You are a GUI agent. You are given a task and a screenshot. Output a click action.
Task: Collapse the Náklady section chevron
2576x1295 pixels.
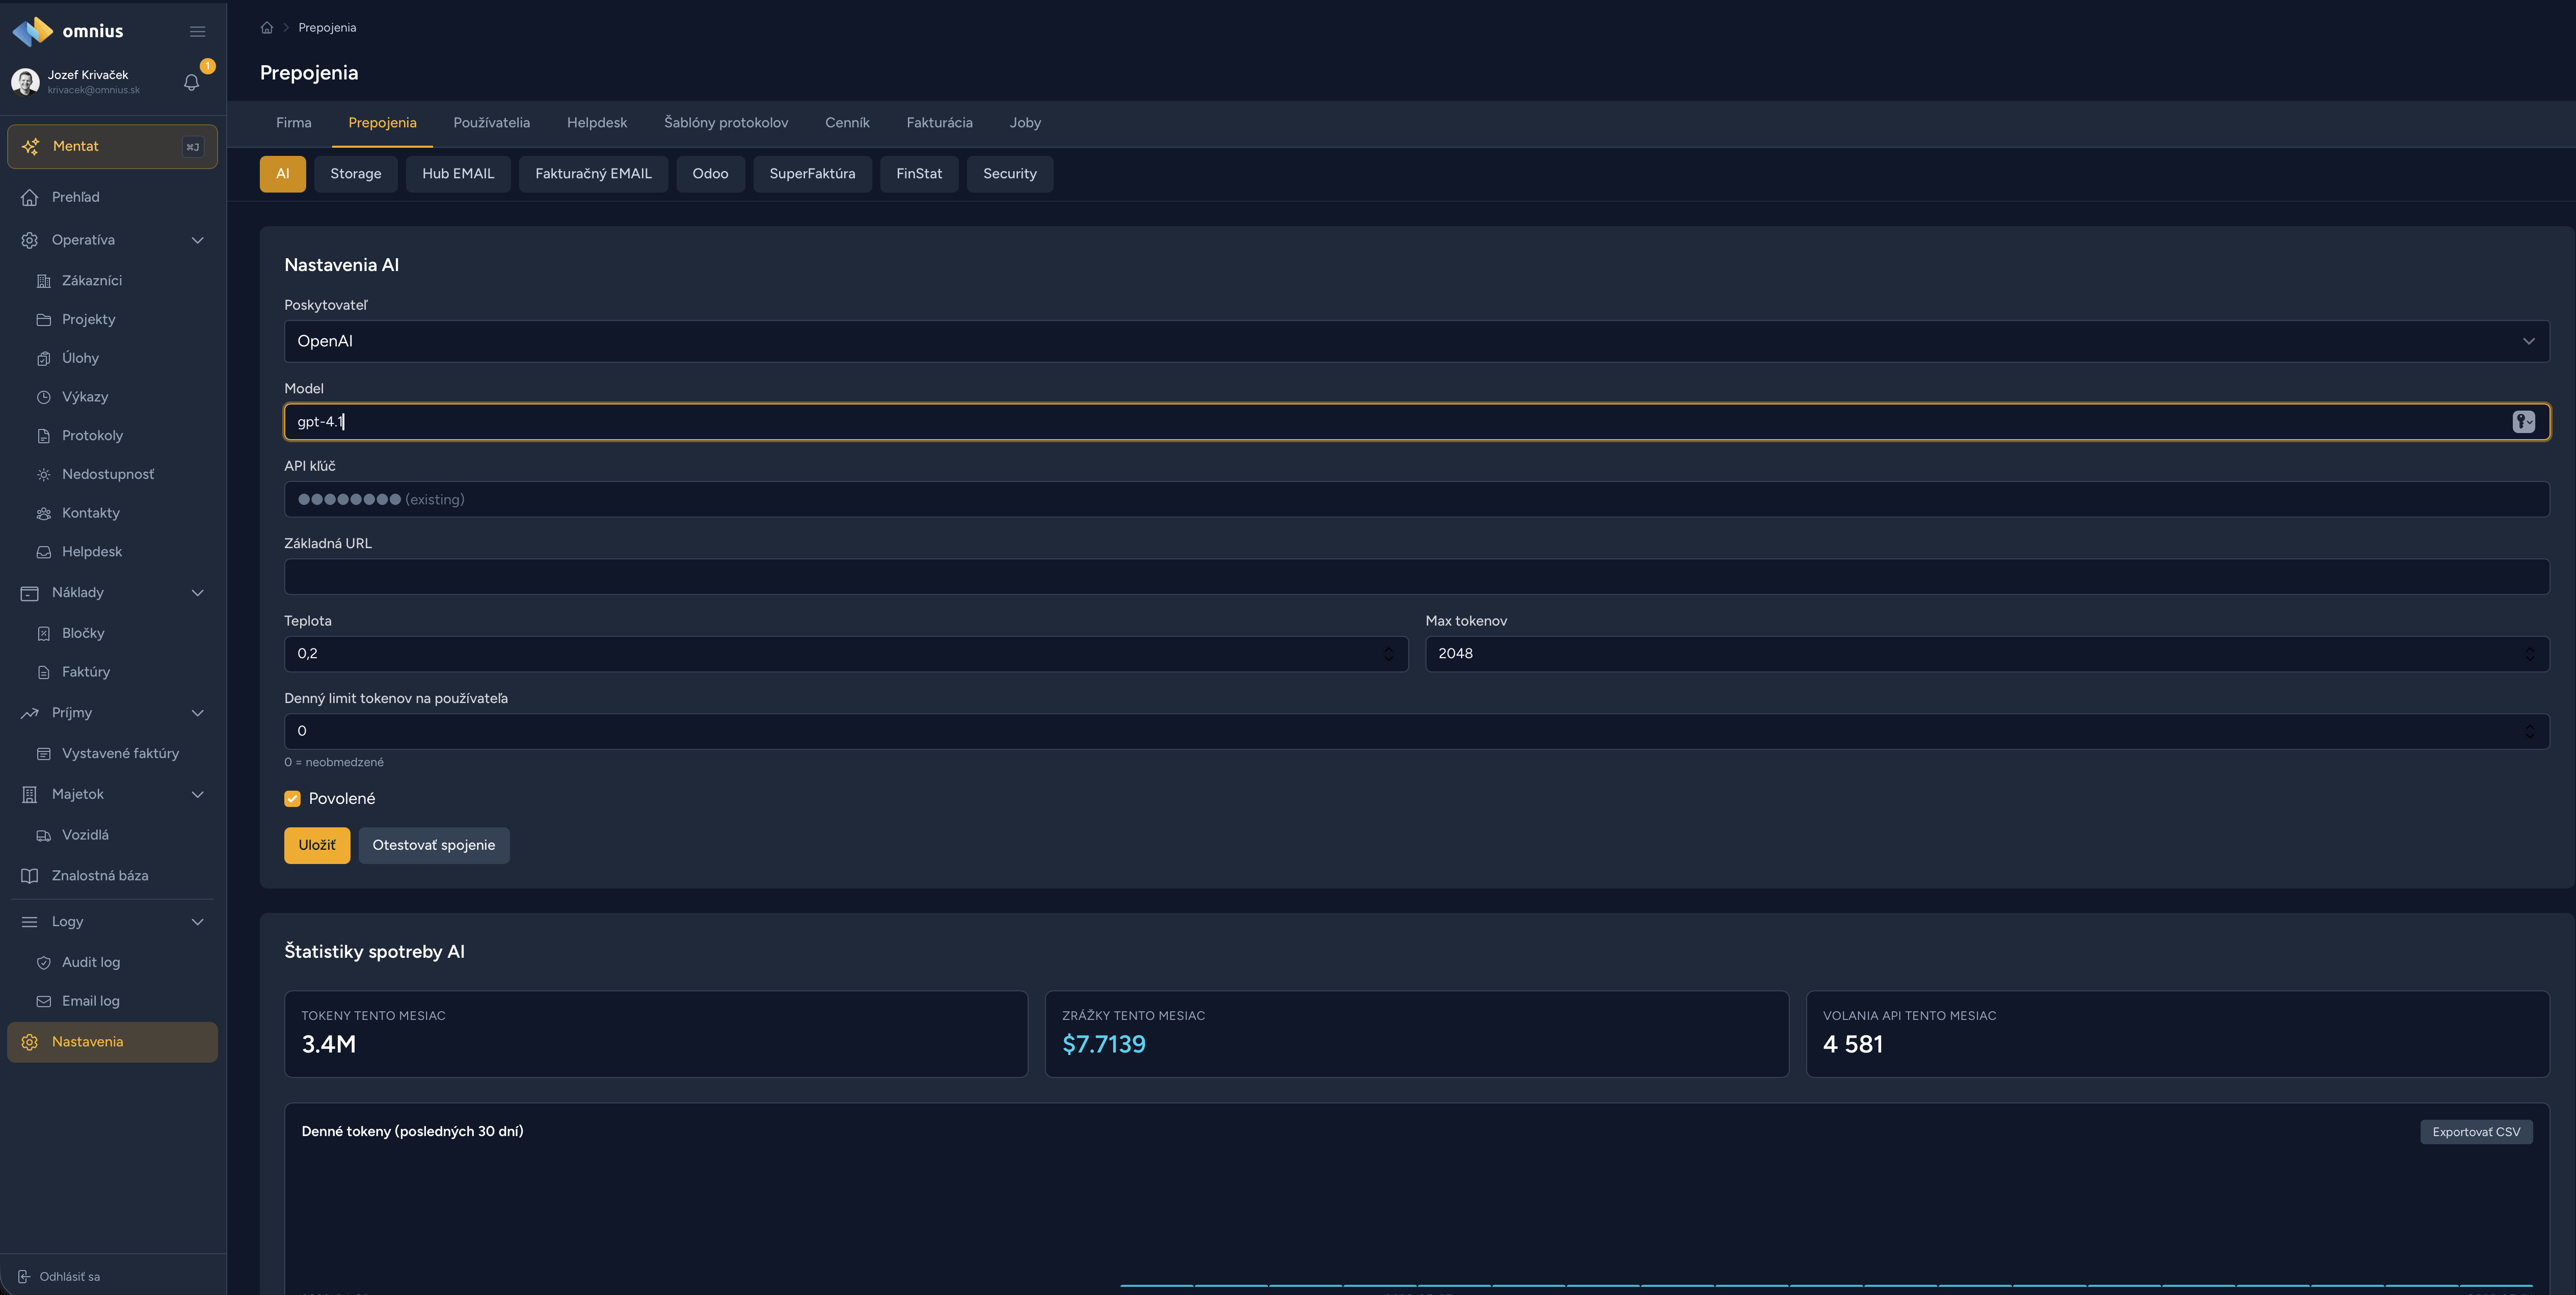[x=197, y=593]
